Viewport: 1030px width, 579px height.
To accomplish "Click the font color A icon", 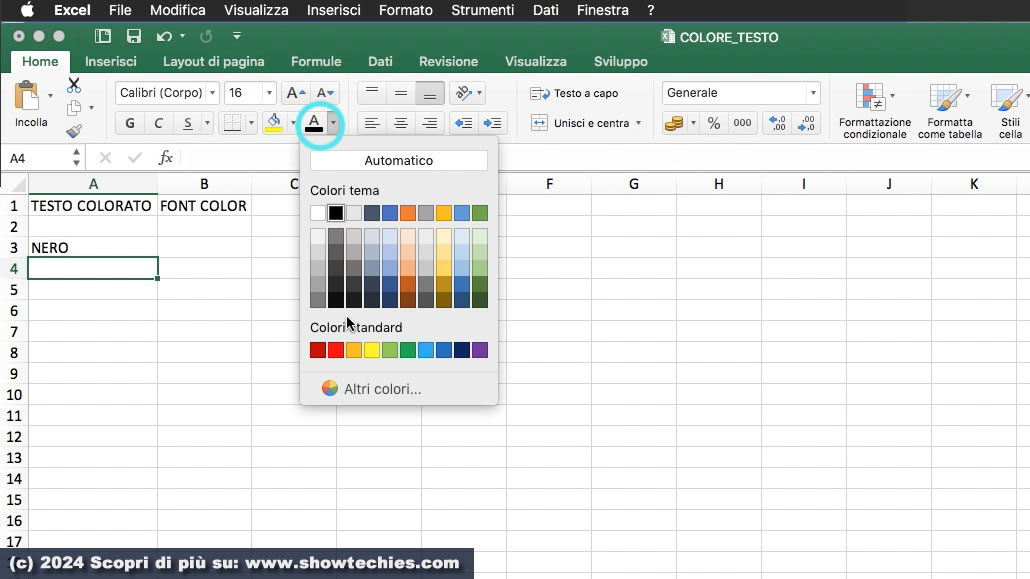I will [314, 123].
